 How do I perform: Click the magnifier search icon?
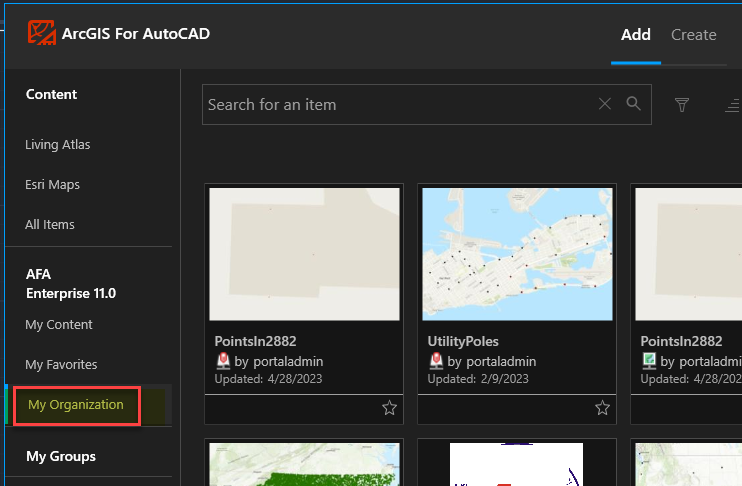(634, 104)
